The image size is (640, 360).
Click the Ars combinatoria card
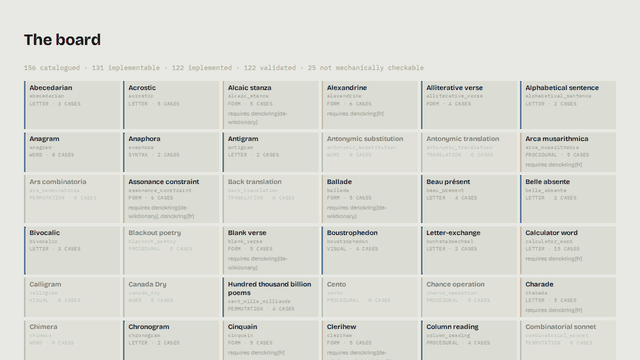[x=72, y=199]
